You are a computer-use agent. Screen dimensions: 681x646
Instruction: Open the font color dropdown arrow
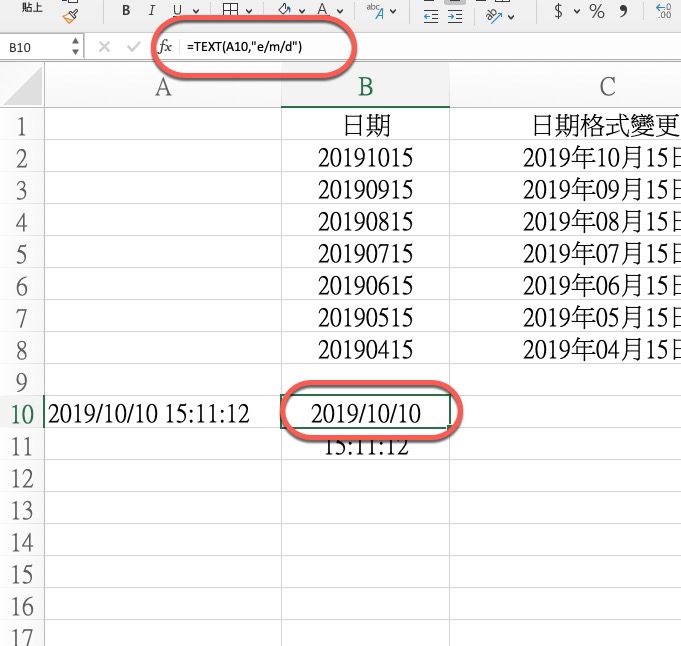click(340, 11)
